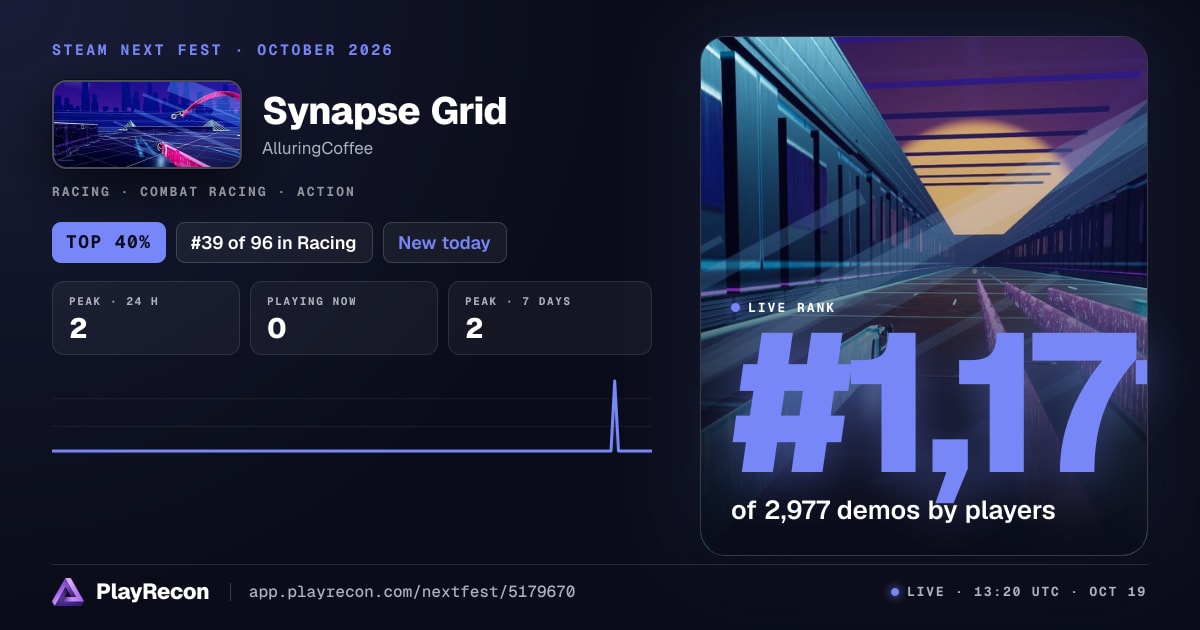Image resolution: width=1200 pixels, height=630 pixels.
Task: Select the #39 of 96 in Racing badge
Action: point(274,243)
